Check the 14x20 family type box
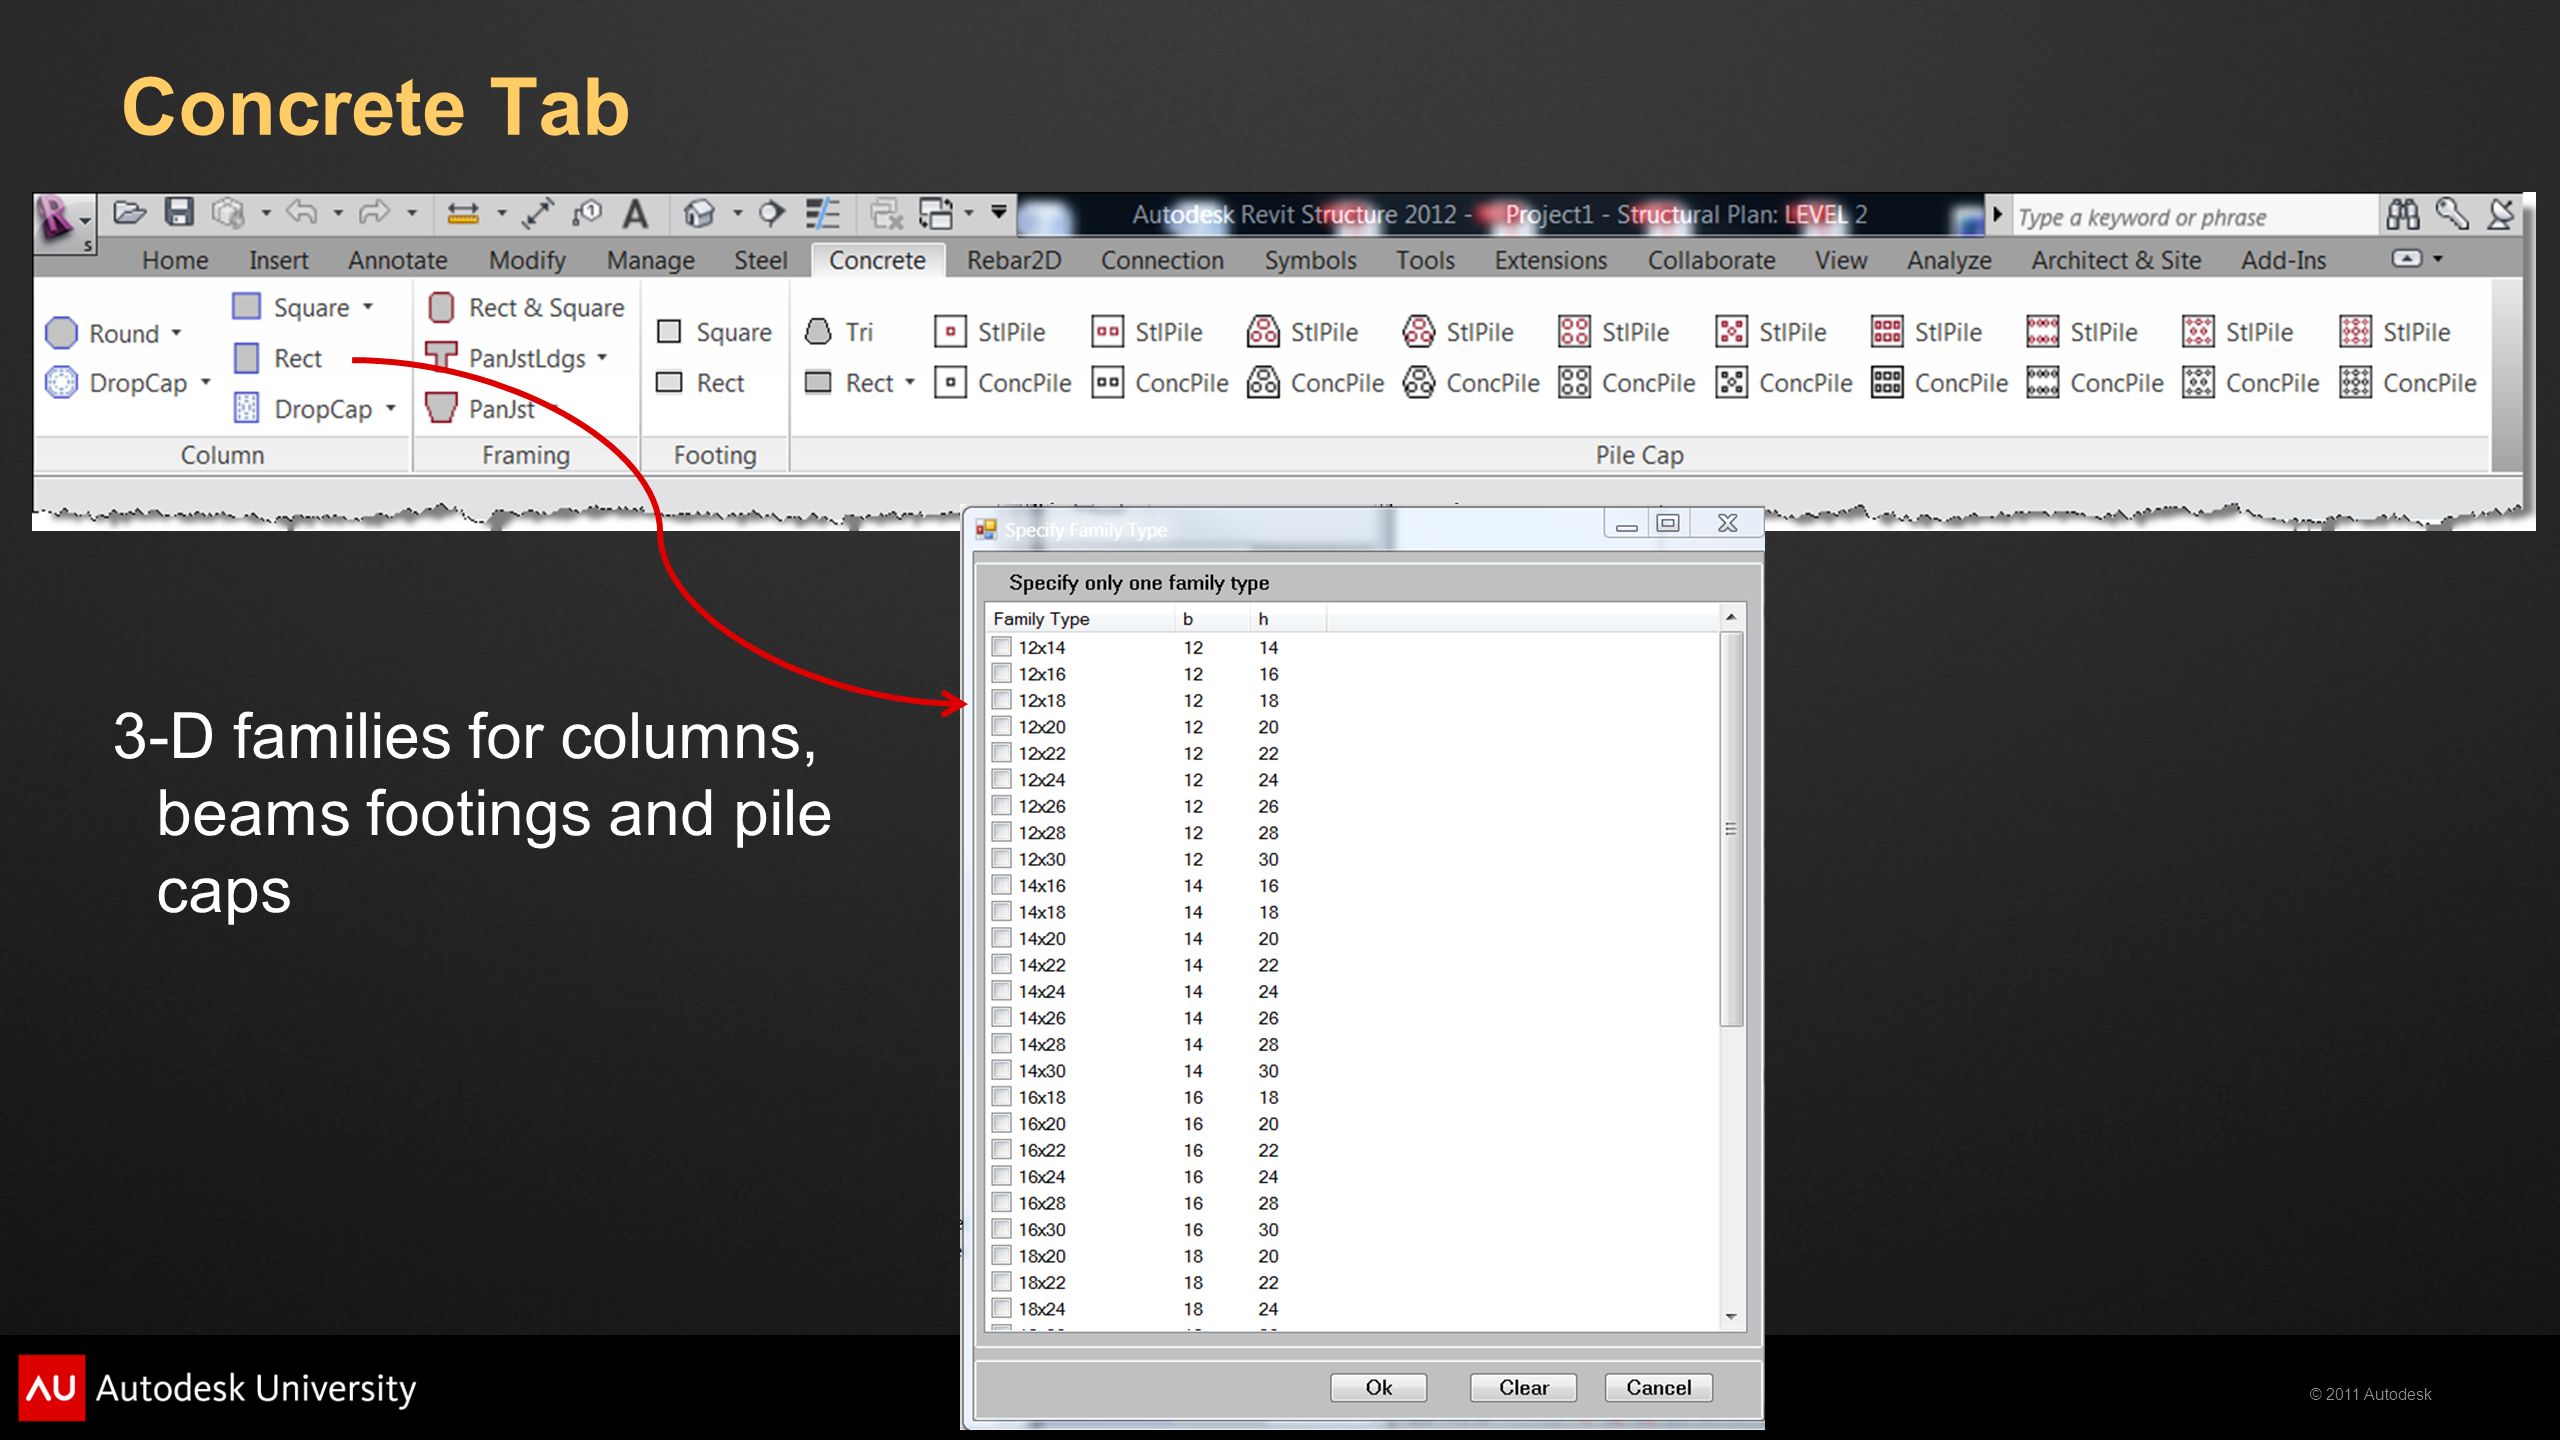This screenshot has width=2560, height=1440. pos(1001,938)
